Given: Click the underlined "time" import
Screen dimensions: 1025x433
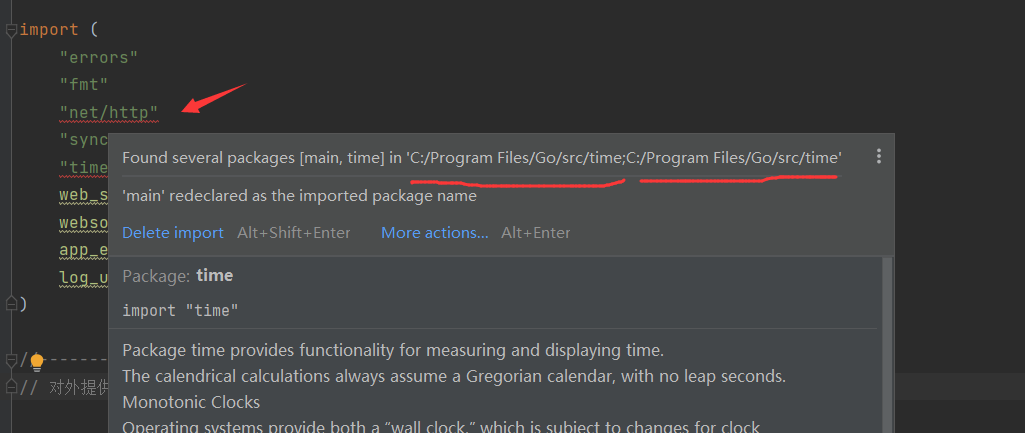Looking at the screenshot, I should [83, 166].
